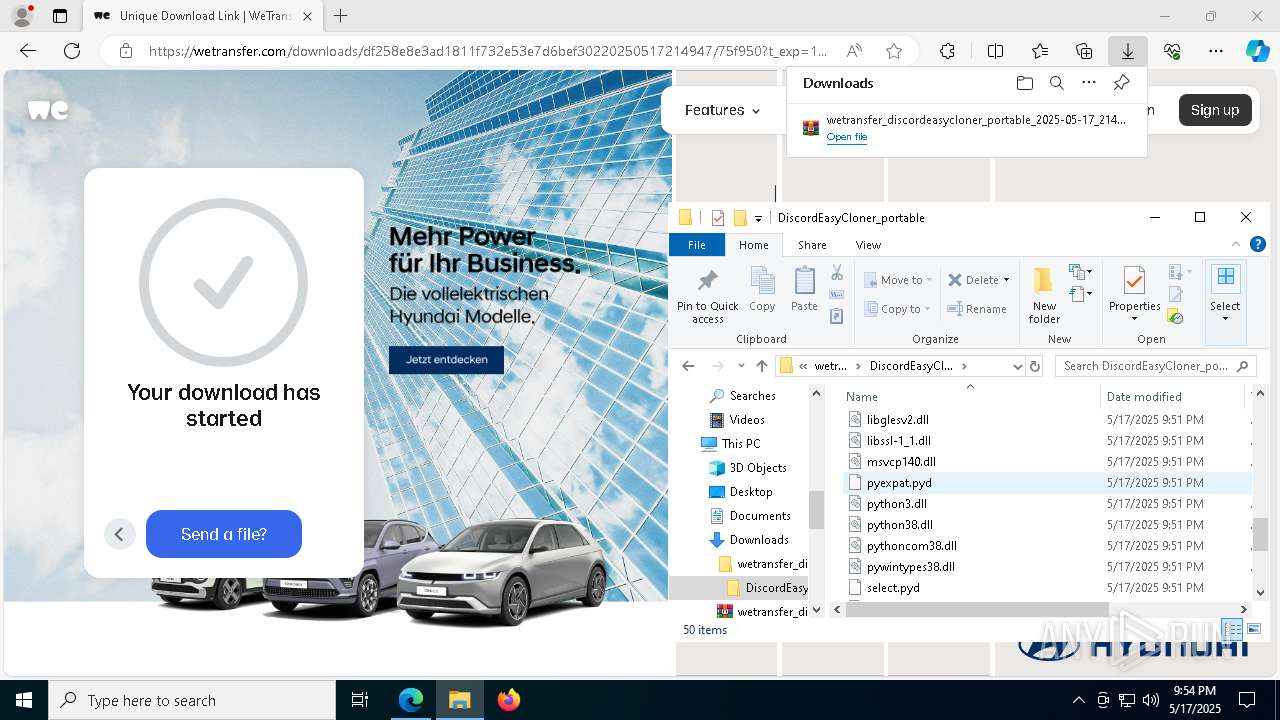Click Copy in the Explorer ribbon
1280x720 pixels.
[x=762, y=290]
